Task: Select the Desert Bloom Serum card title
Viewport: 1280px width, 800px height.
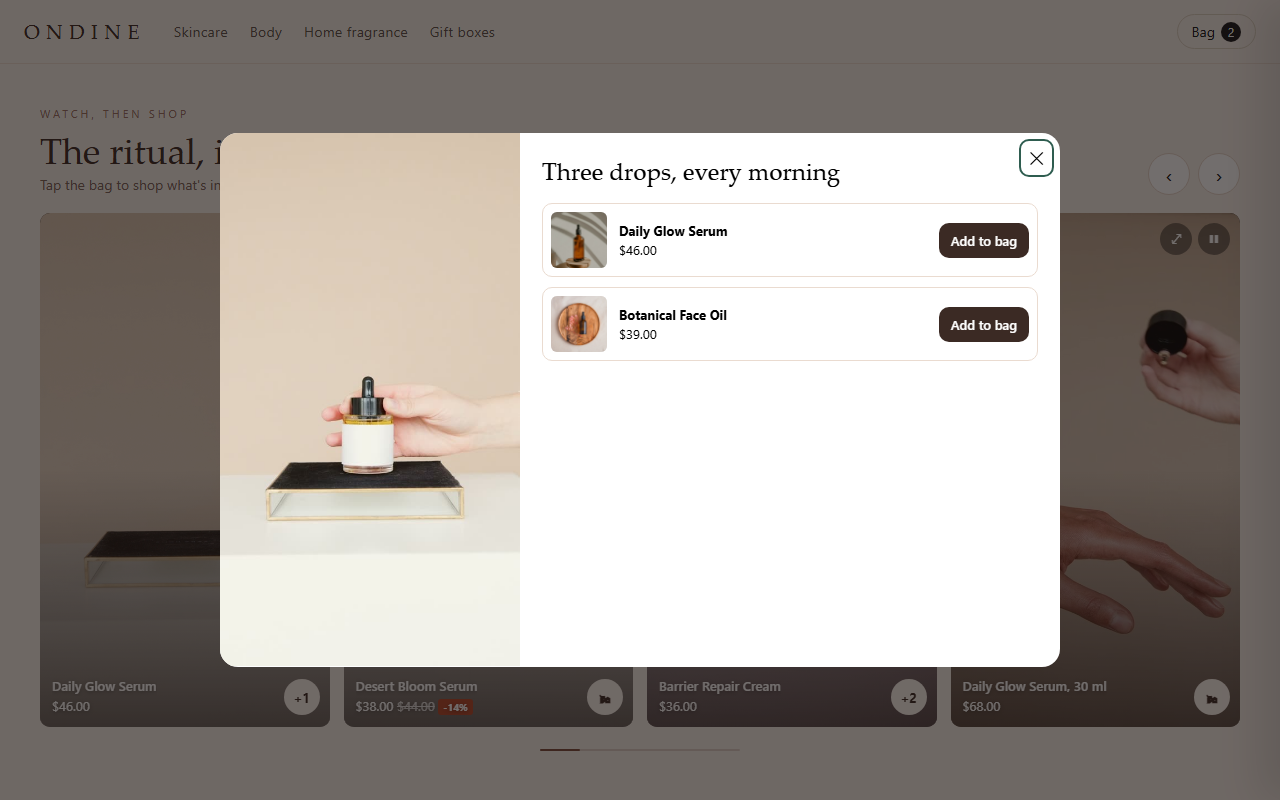Action: [416, 687]
